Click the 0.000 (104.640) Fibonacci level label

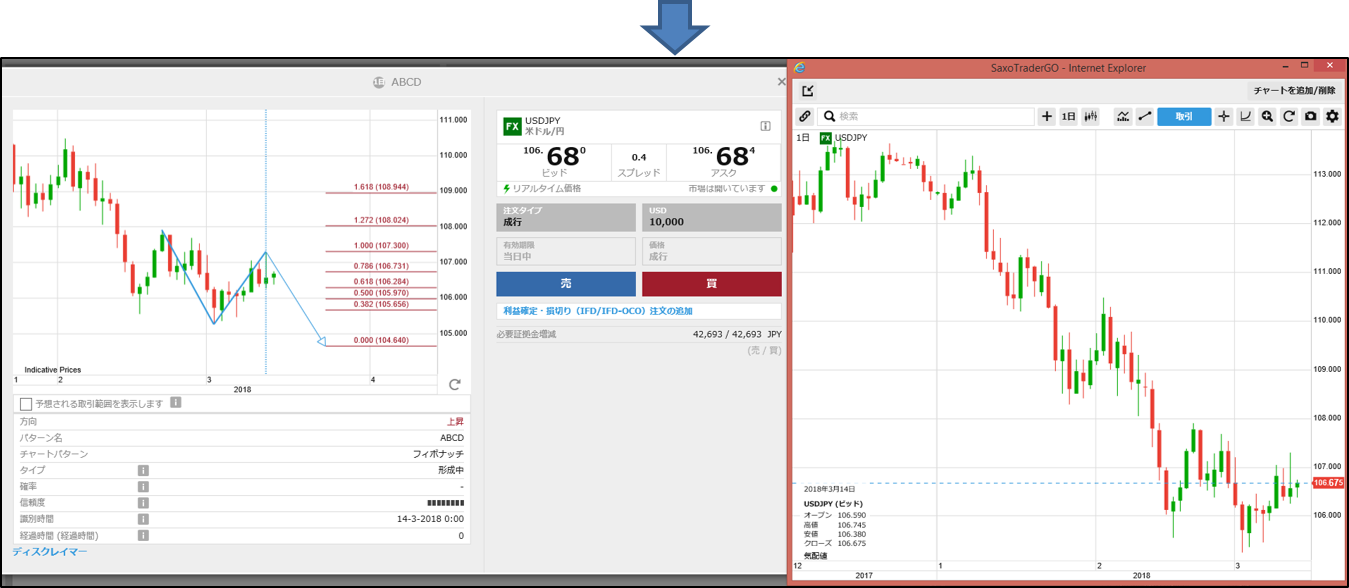382,340
